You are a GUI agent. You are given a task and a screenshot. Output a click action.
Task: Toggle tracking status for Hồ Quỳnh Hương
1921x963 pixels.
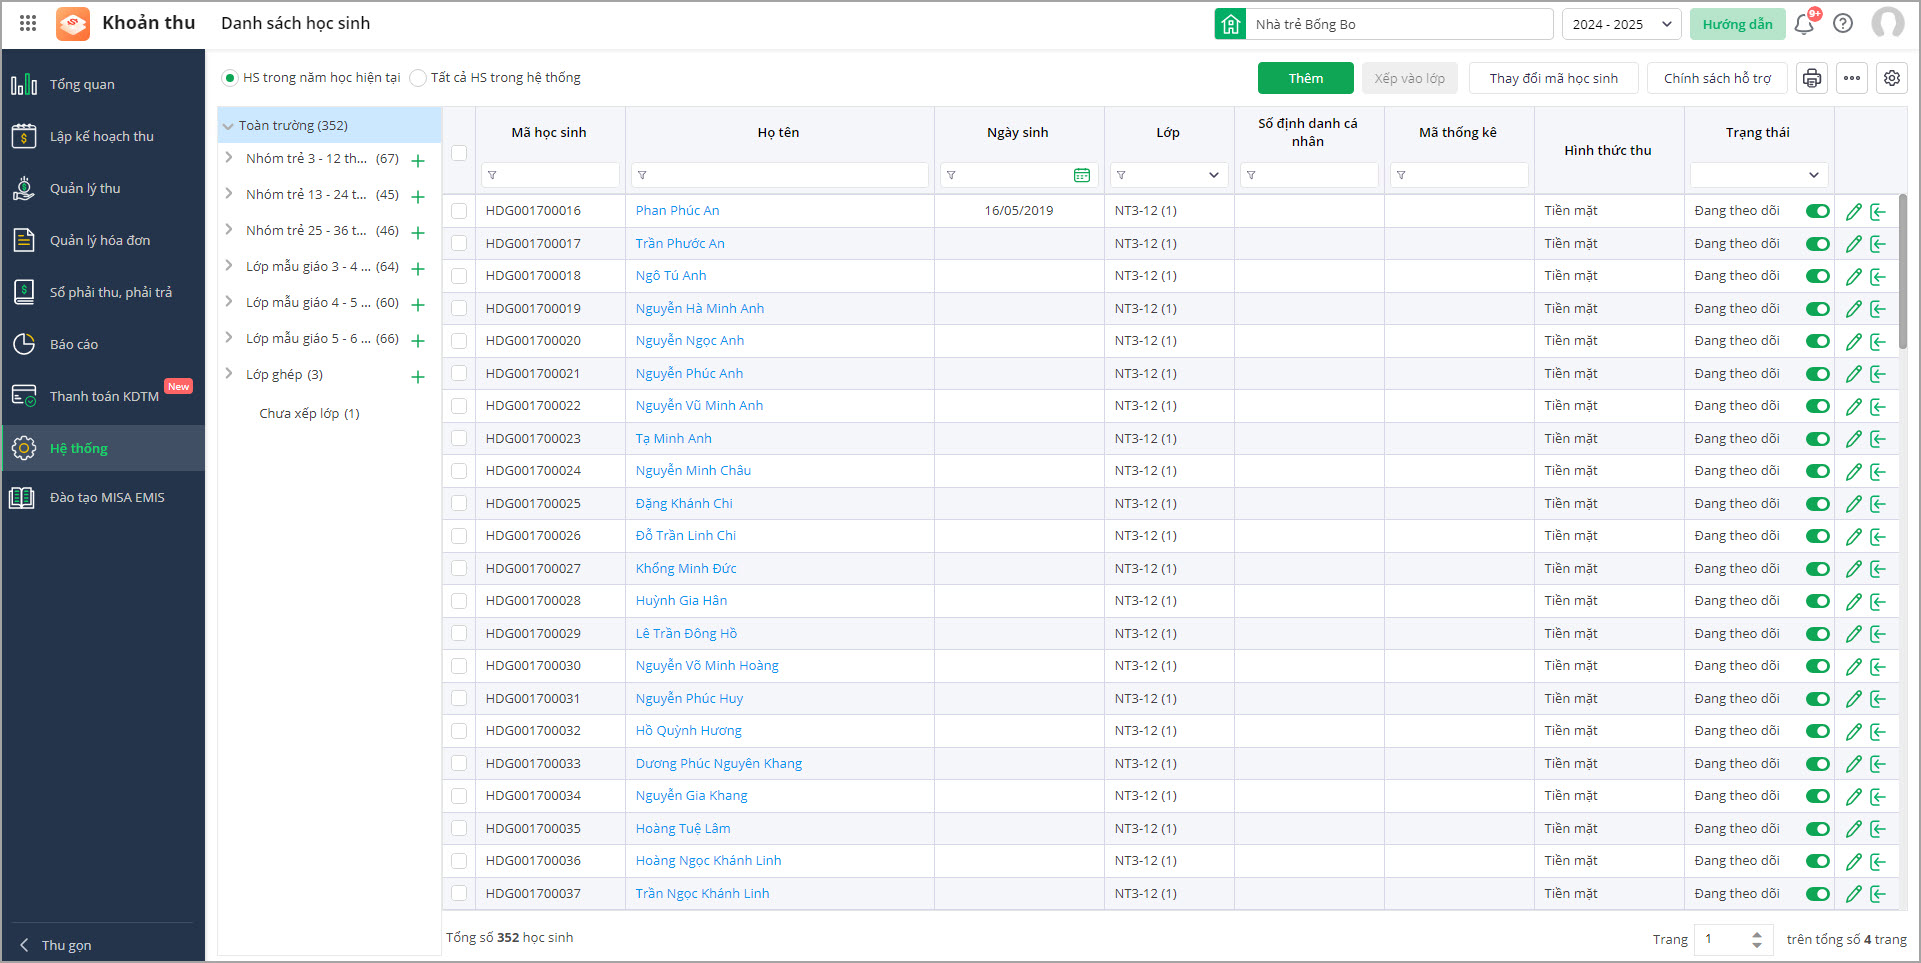[x=1818, y=731]
